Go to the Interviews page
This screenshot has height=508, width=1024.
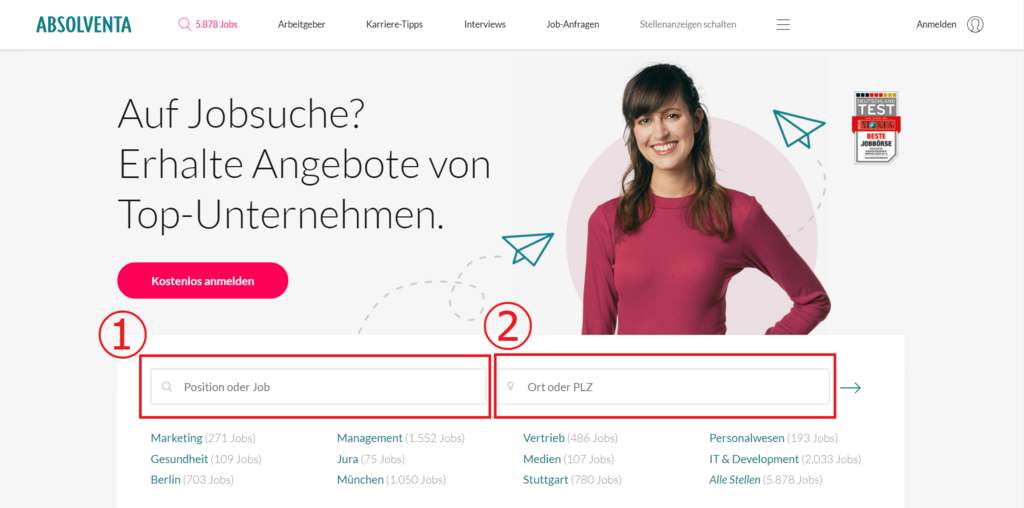pos(485,25)
